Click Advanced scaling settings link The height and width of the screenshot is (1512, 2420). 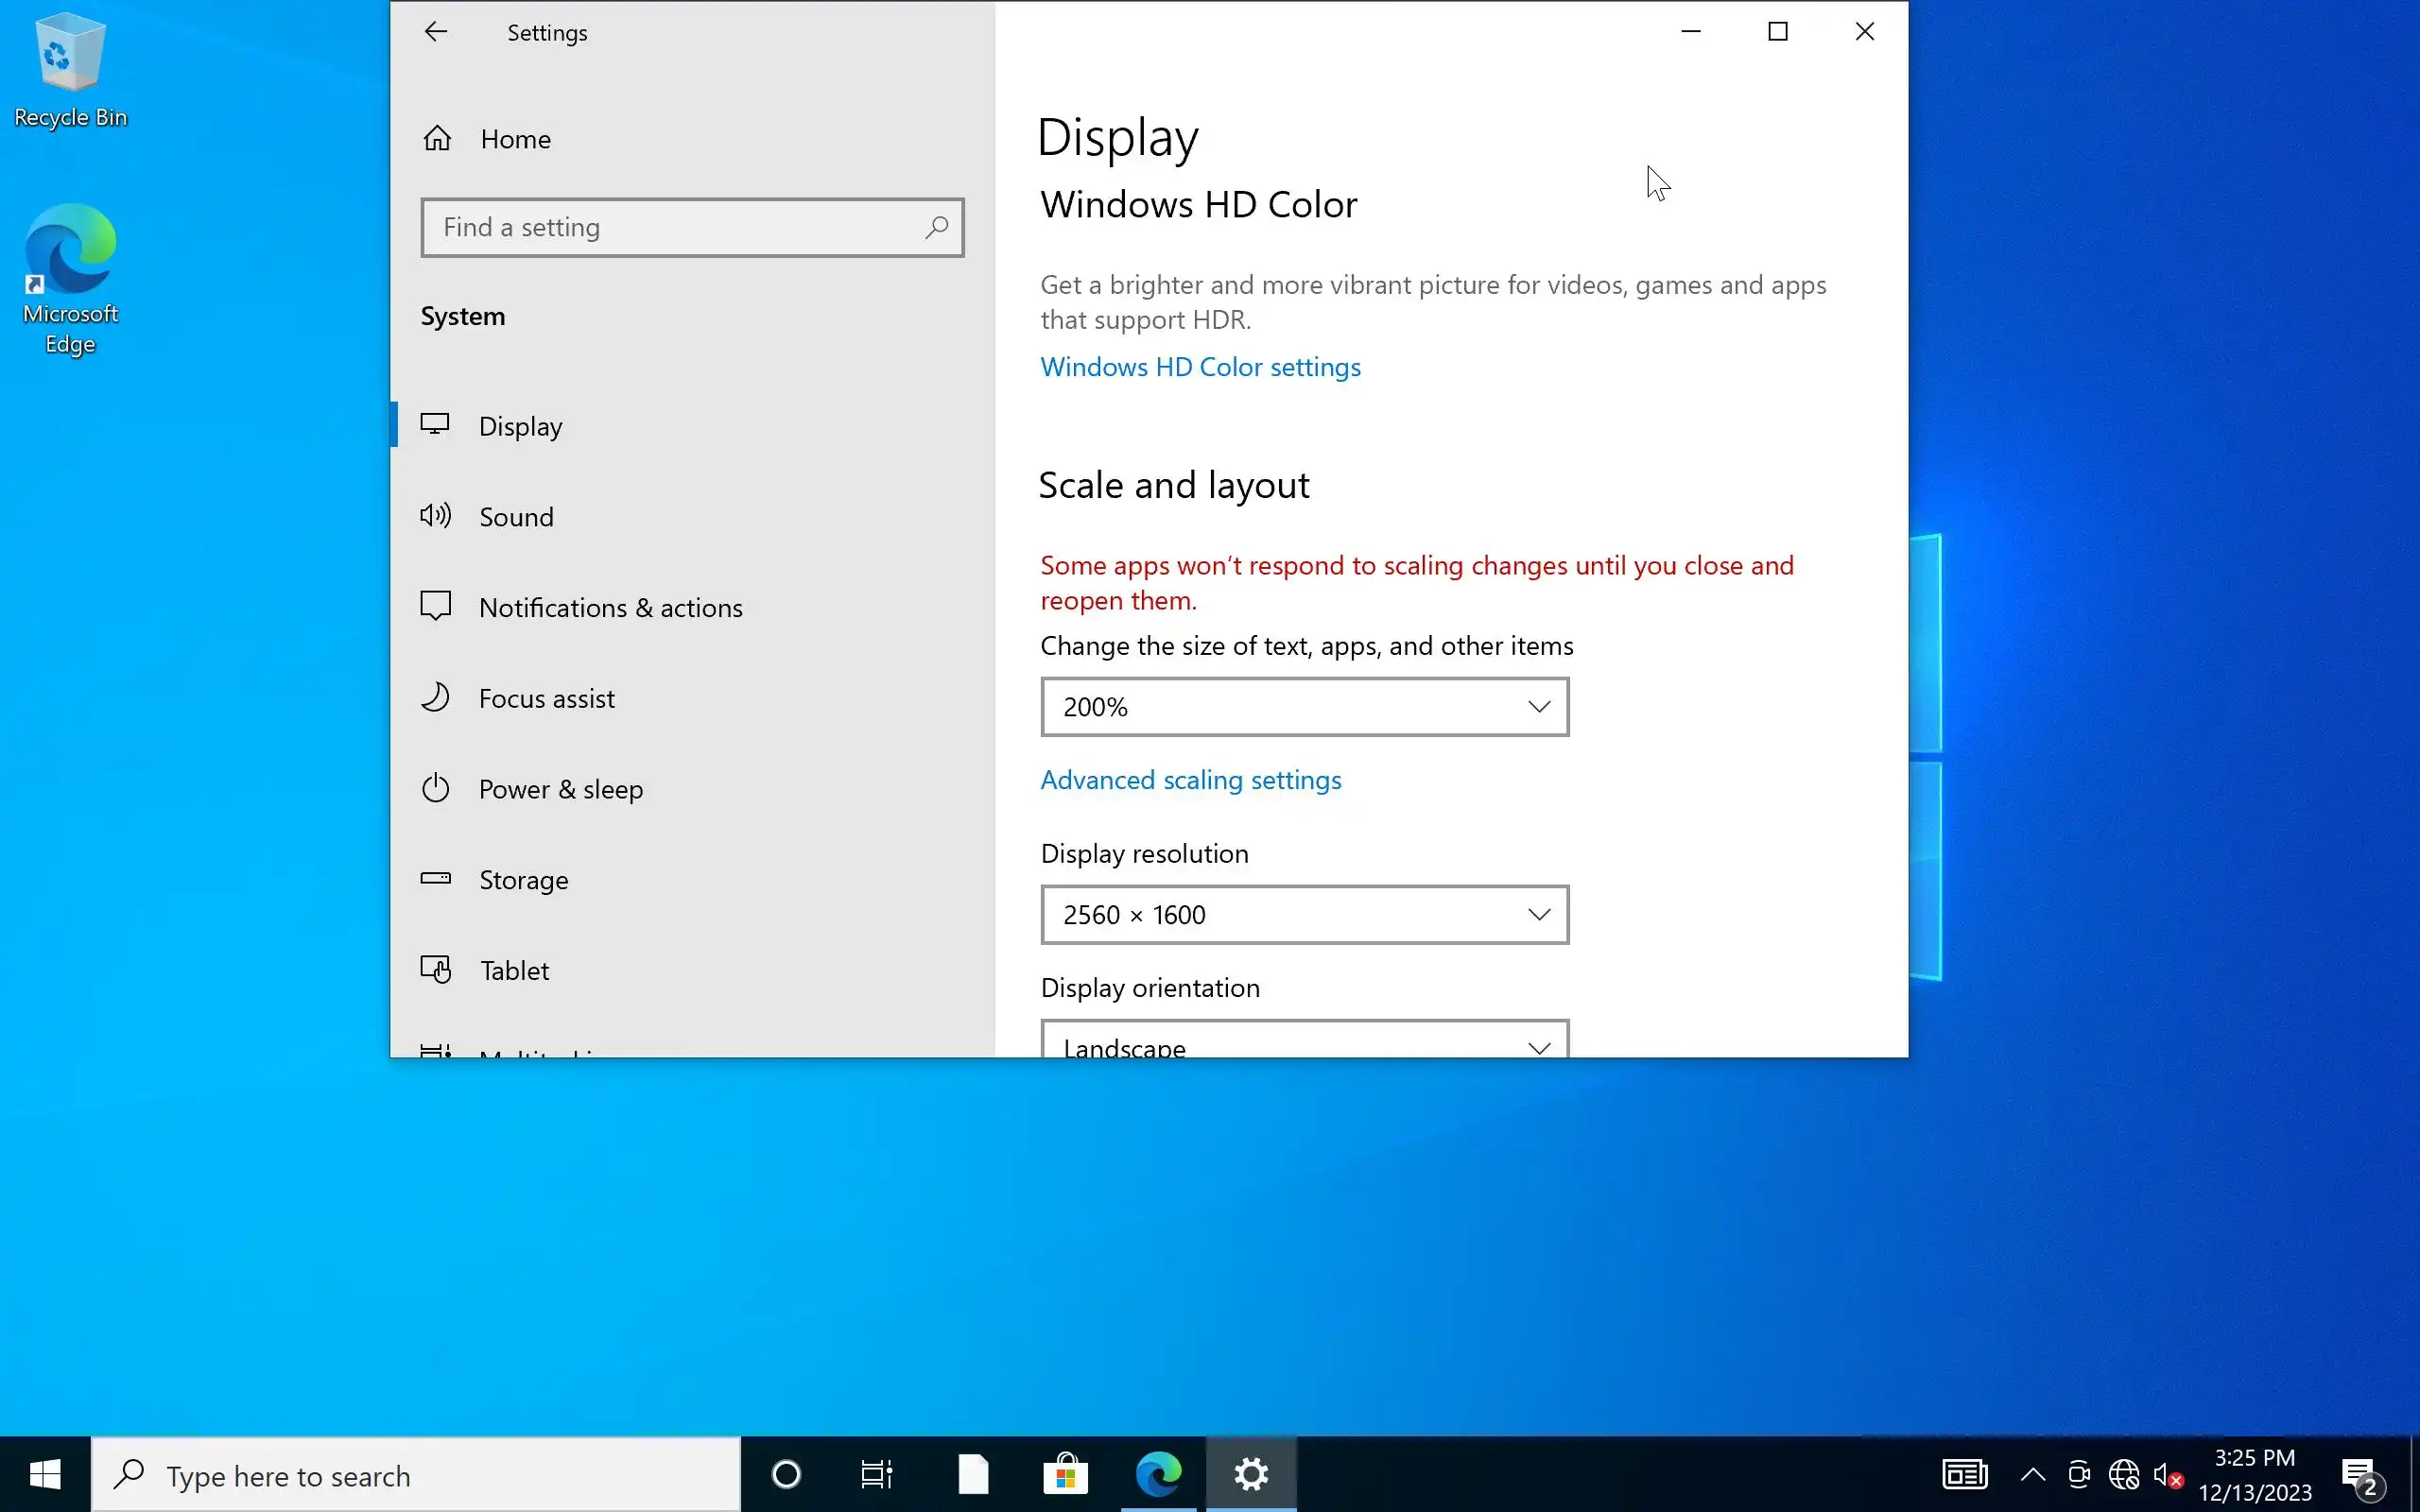(x=1190, y=780)
